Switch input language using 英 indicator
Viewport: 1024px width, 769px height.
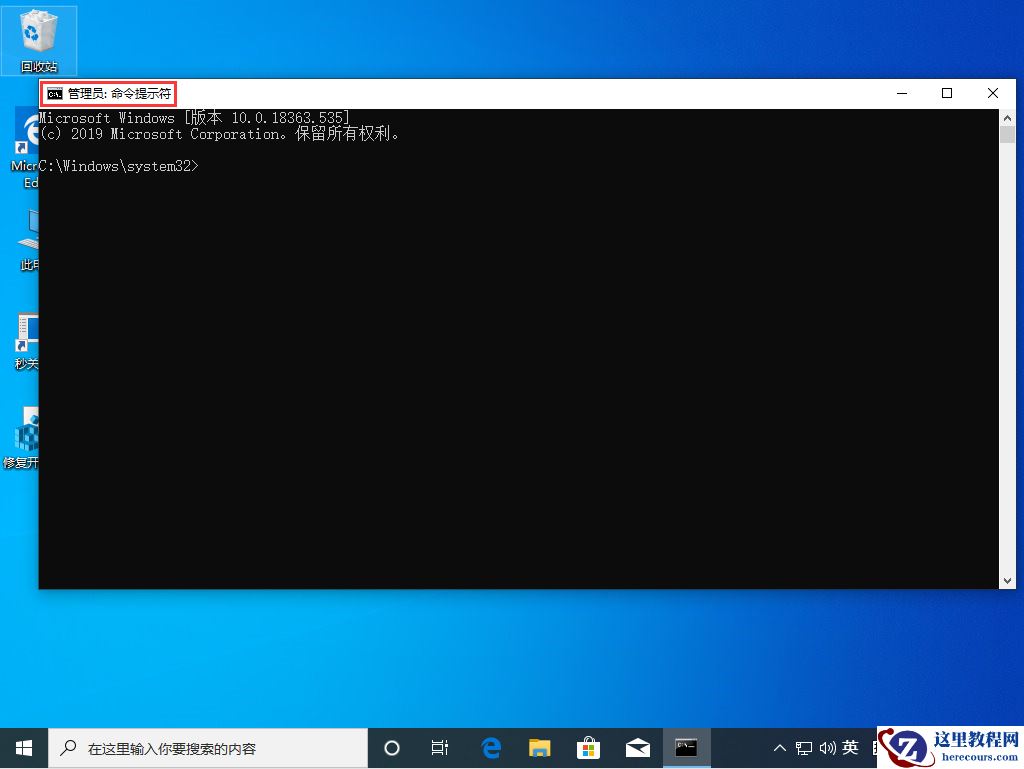tap(850, 747)
